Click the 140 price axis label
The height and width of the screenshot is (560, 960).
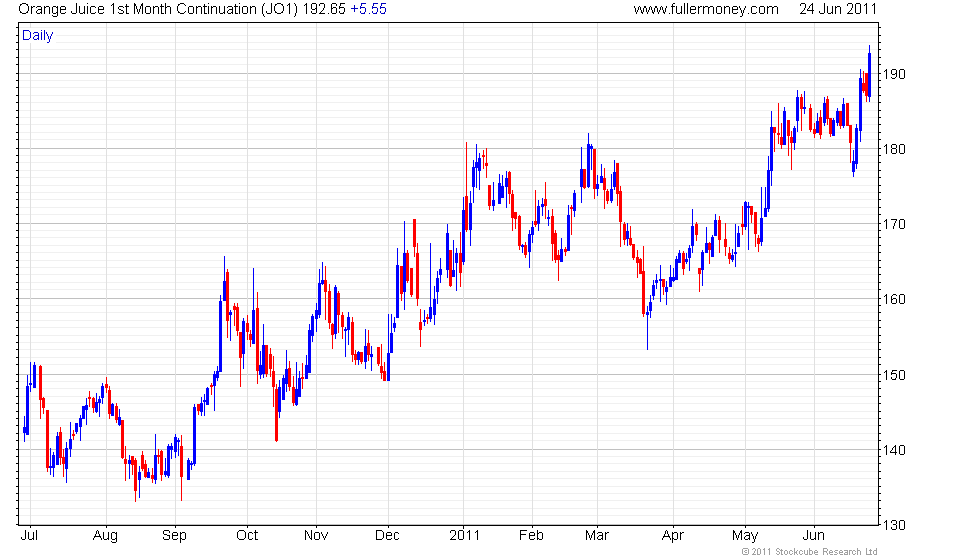coord(894,450)
